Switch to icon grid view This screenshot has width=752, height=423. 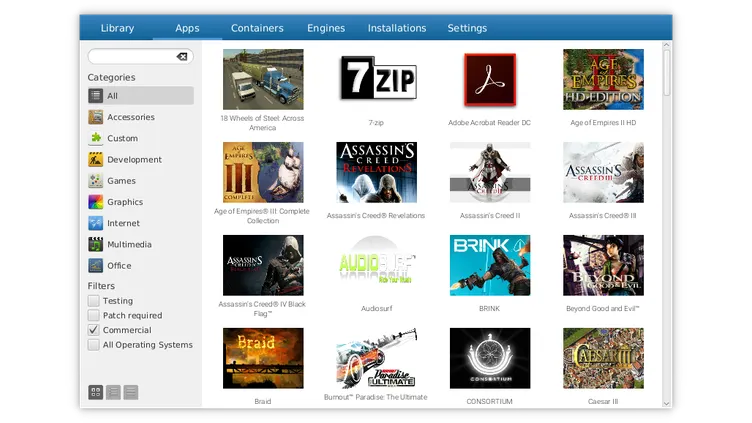coord(95,392)
